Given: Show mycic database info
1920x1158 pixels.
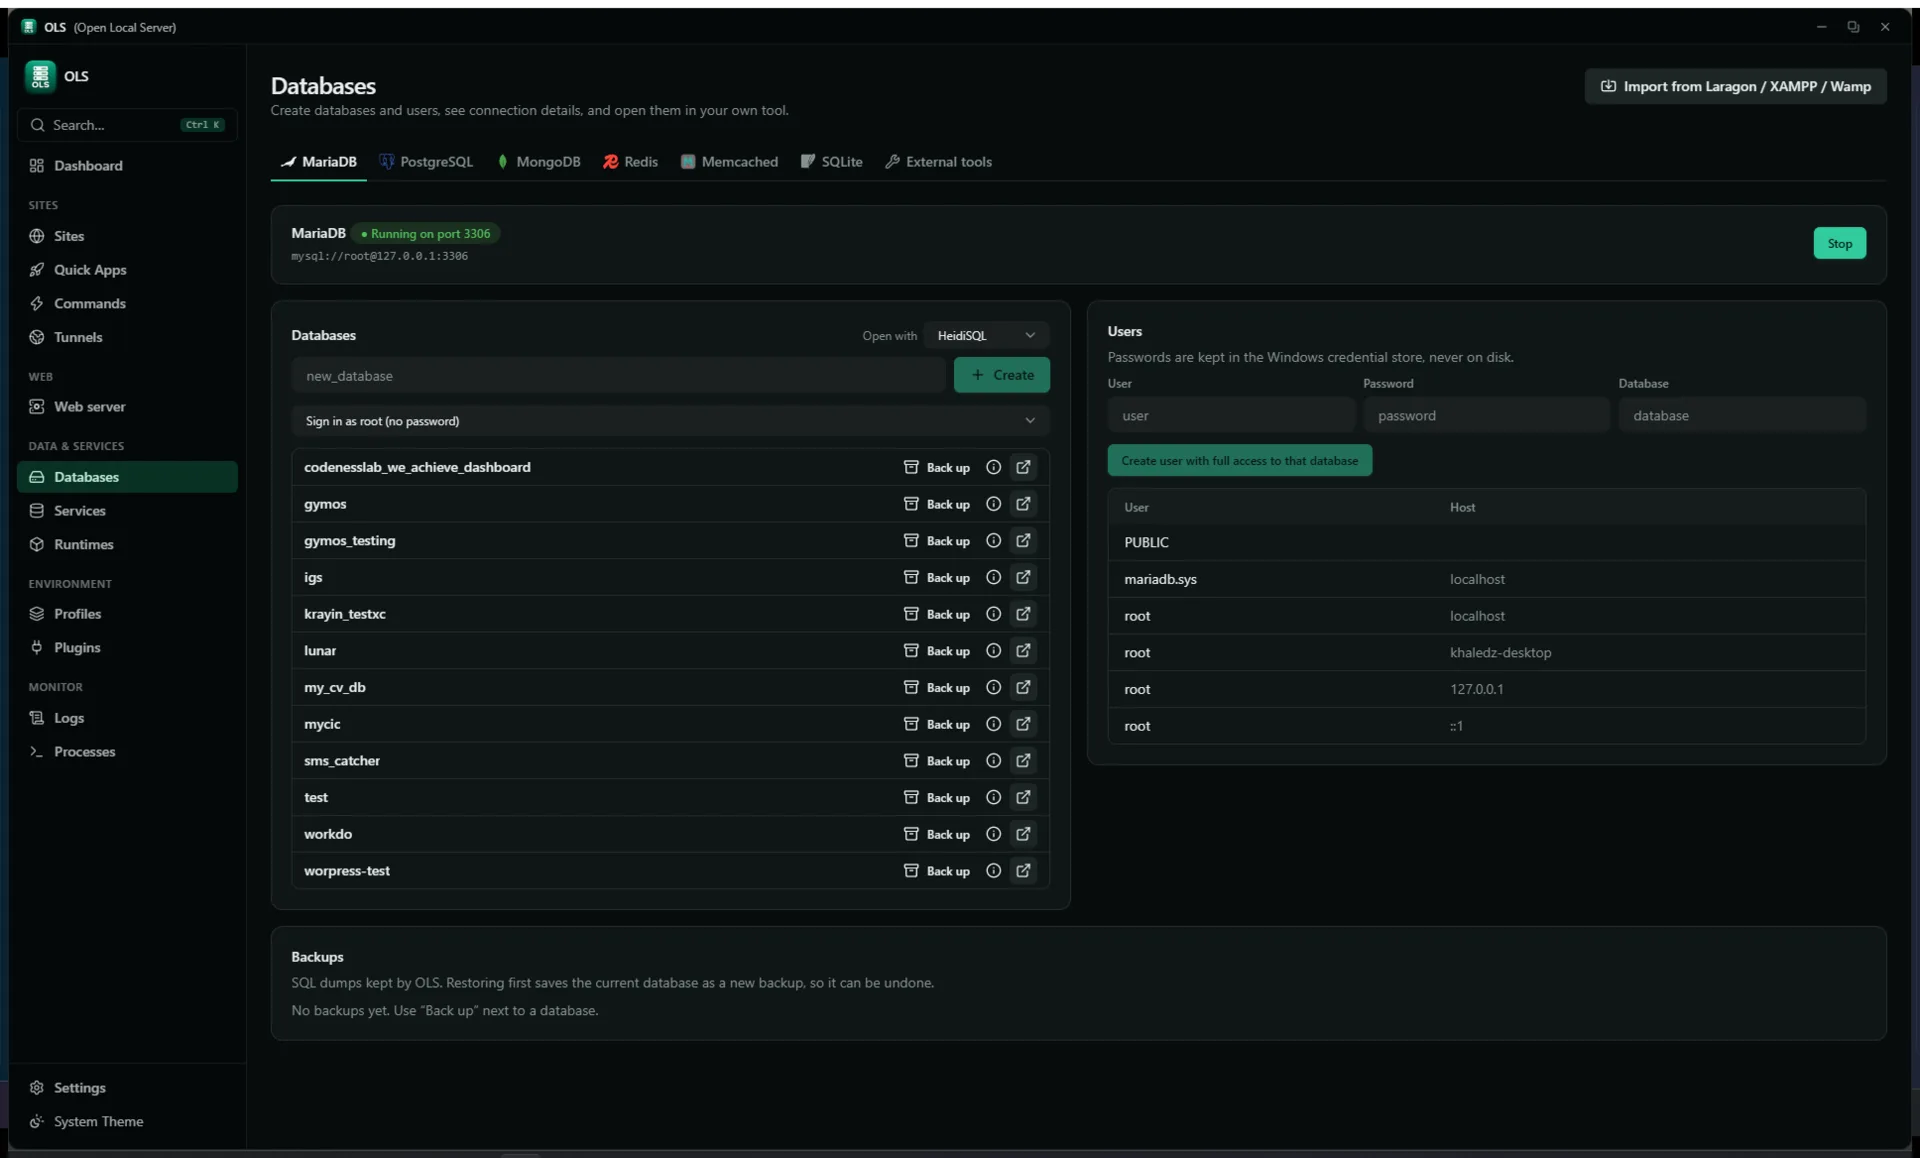Looking at the screenshot, I should tap(993, 724).
